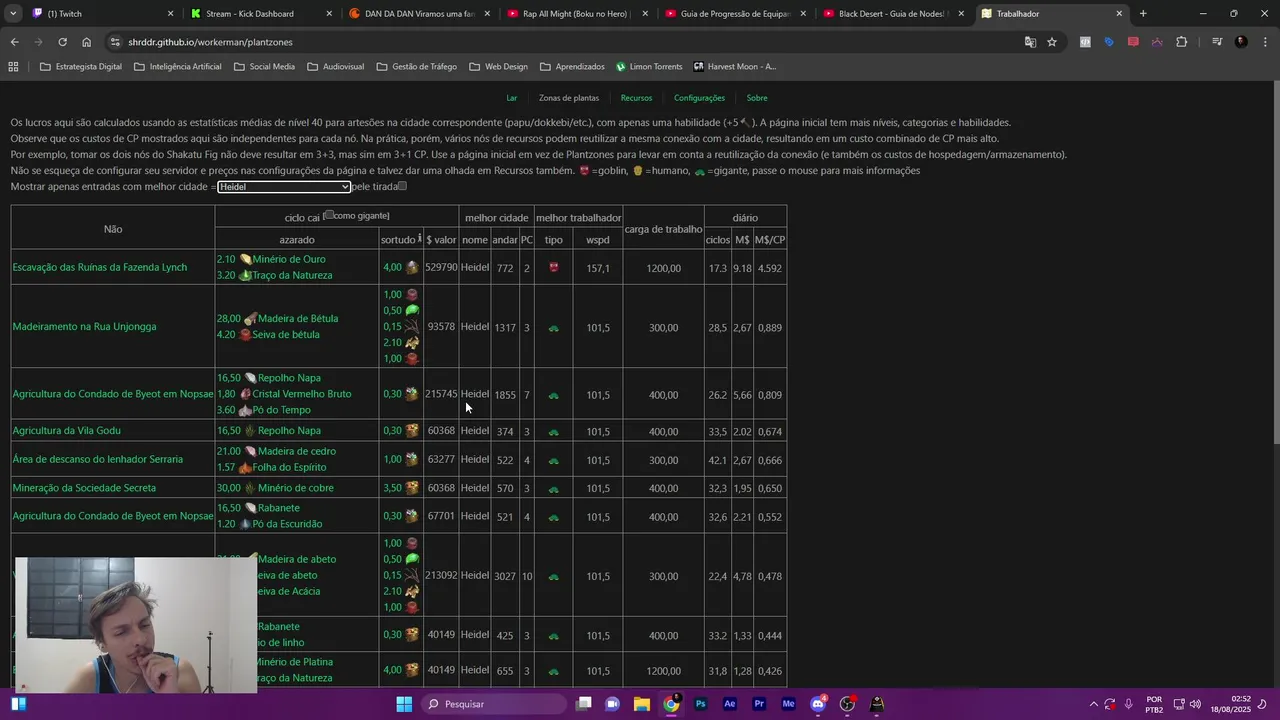Show hidden system tray icons
Viewport: 1280px width, 720px height.
[x=1093, y=704]
